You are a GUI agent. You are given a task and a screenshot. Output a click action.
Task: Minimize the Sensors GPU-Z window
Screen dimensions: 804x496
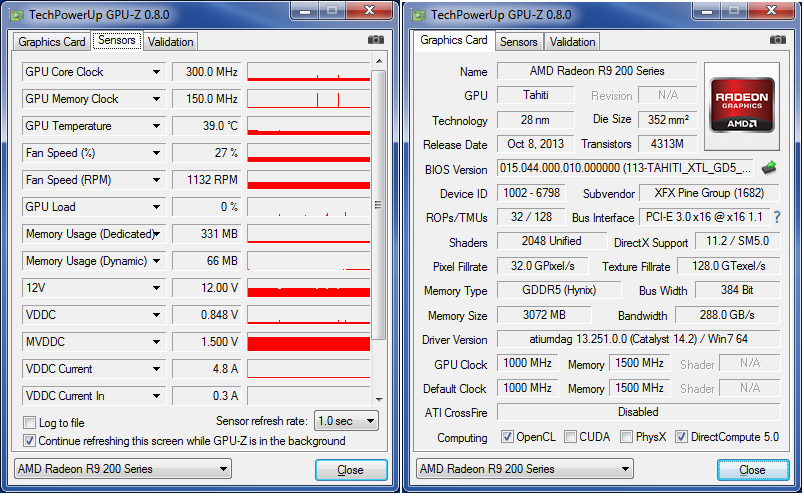point(305,11)
